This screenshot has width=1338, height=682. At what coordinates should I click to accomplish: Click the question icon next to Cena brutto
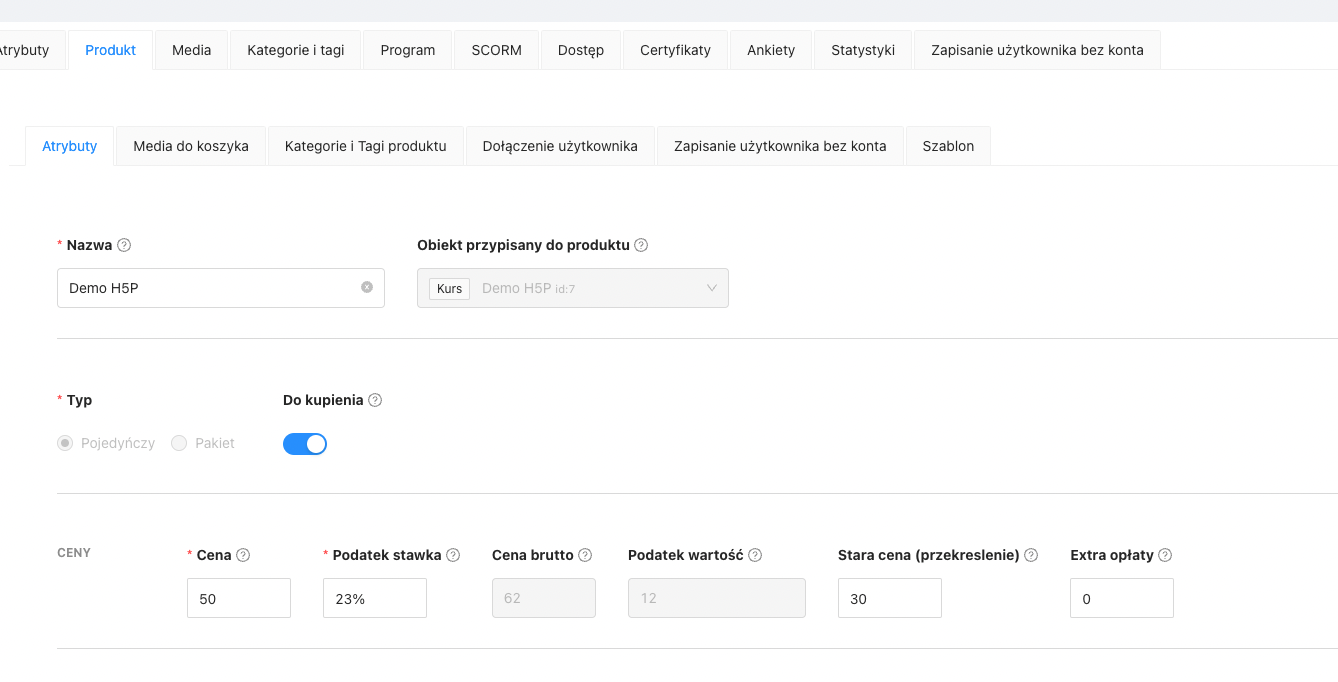(584, 554)
